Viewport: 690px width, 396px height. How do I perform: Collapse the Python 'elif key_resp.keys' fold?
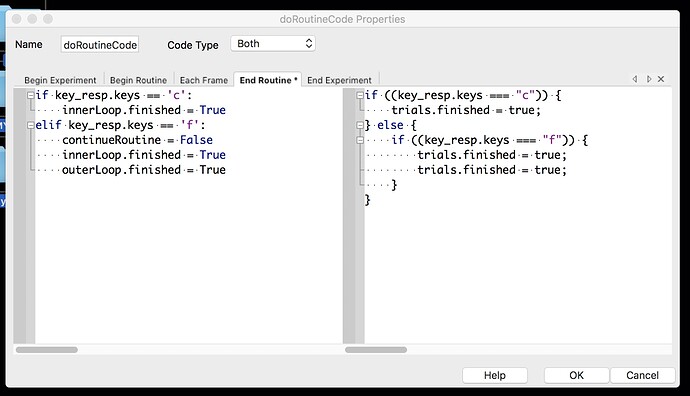coord(30,125)
